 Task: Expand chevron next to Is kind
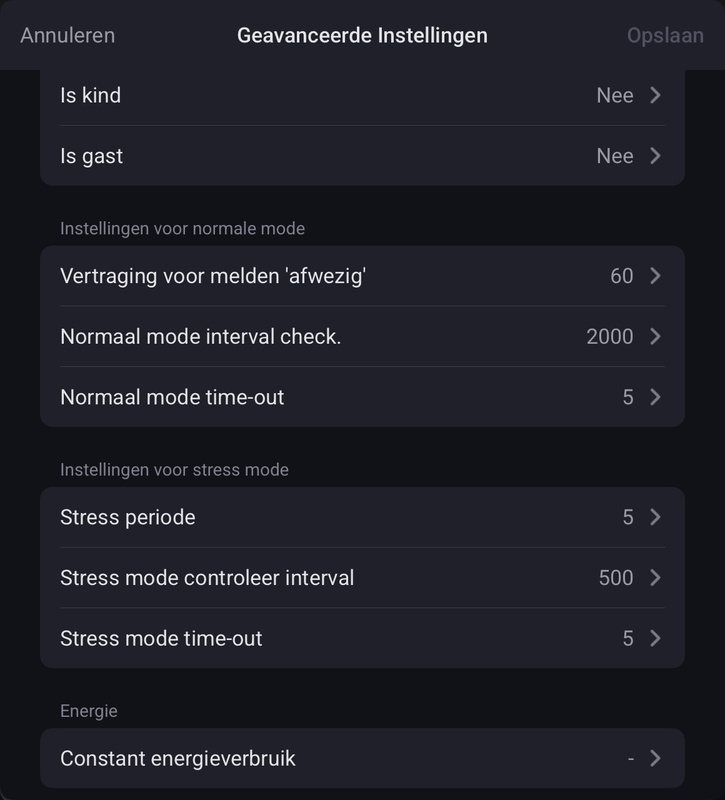coord(655,96)
